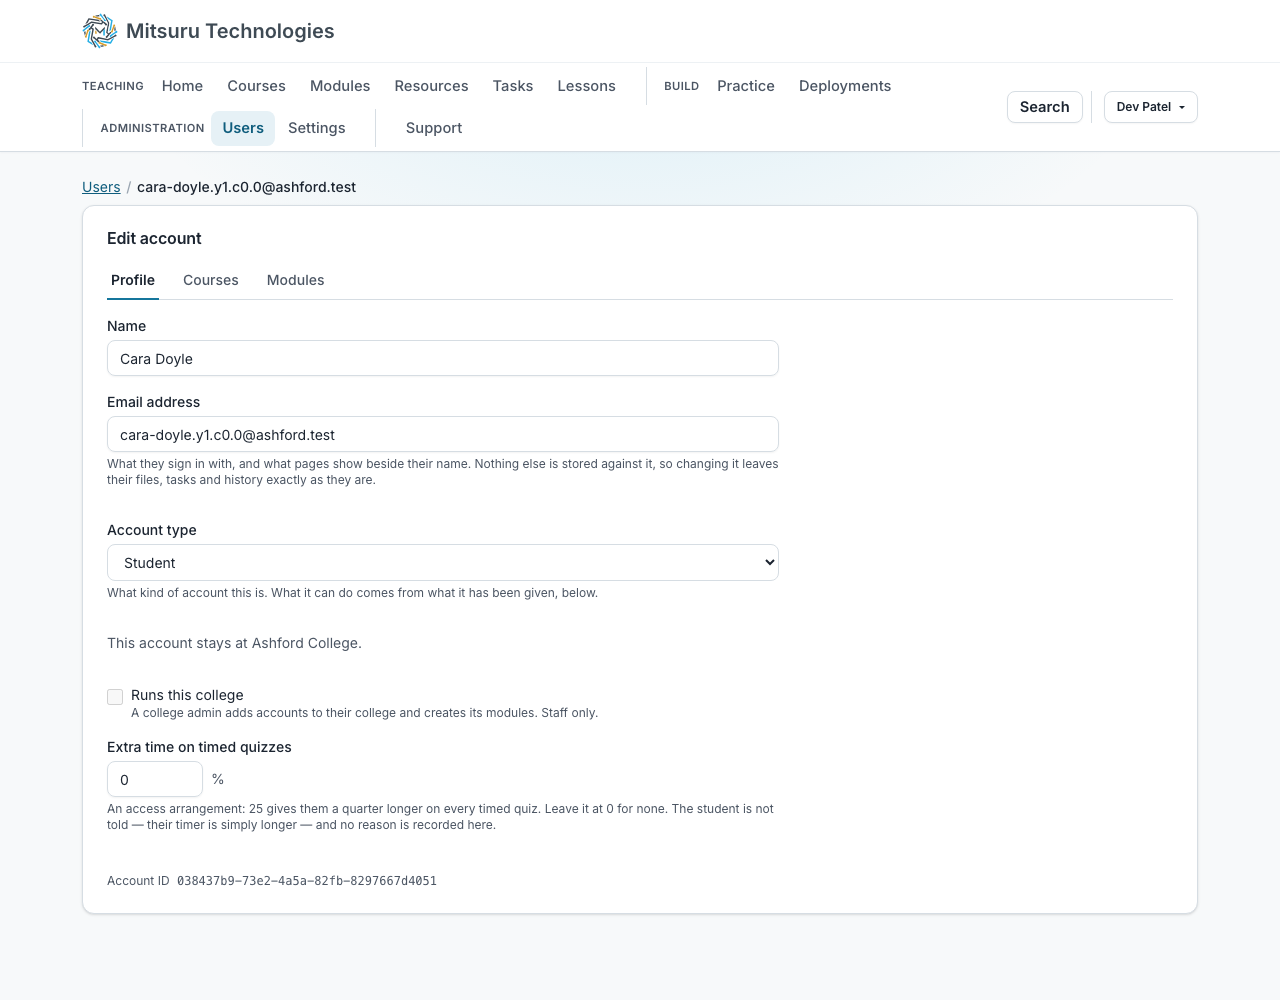
Task: Focus the Name field with Cara Doyle
Action: tap(443, 359)
